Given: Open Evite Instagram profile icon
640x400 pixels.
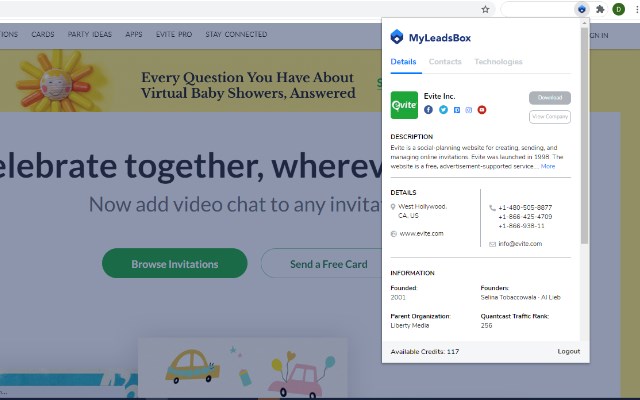Looking at the screenshot, I should pyautogui.click(x=469, y=110).
